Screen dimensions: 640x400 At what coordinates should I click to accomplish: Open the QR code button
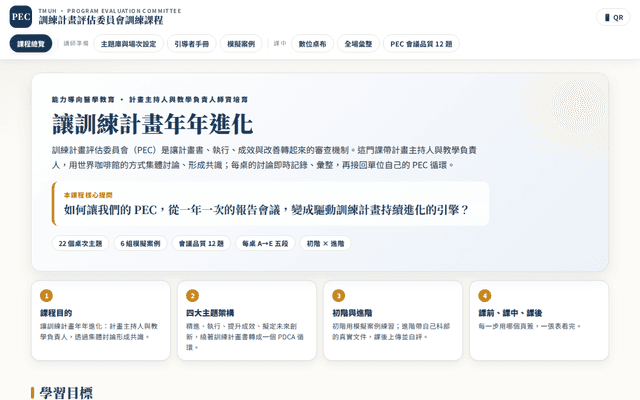click(613, 17)
